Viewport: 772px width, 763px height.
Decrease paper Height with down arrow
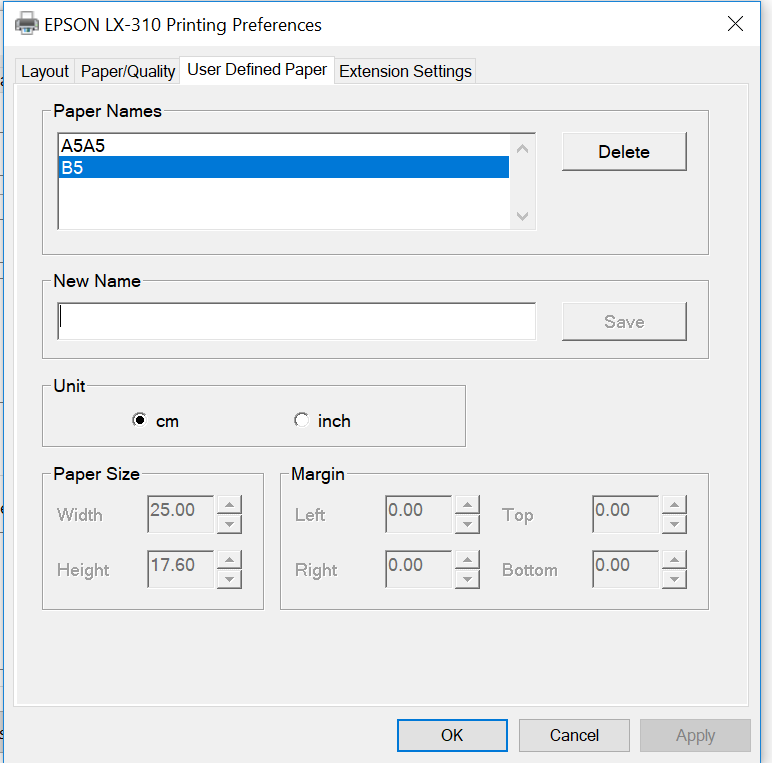click(230, 579)
